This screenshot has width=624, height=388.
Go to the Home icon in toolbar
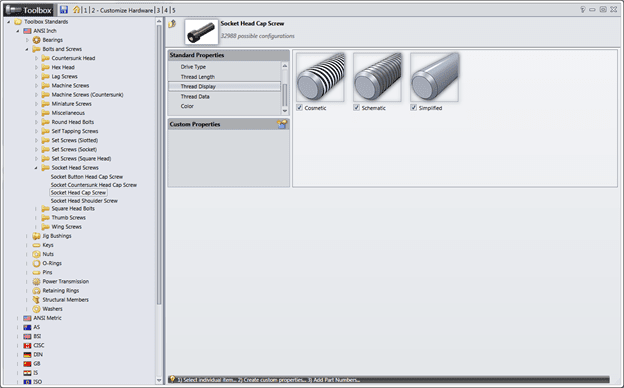coord(76,10)
